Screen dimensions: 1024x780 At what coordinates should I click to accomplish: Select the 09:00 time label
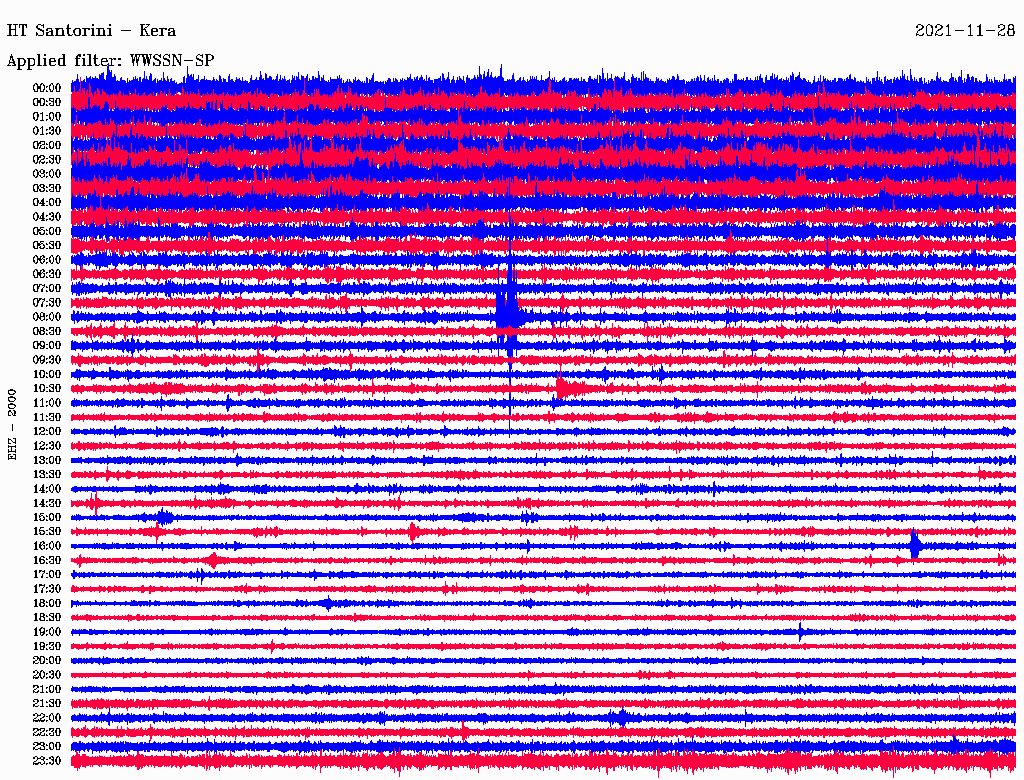coord(47,346)
